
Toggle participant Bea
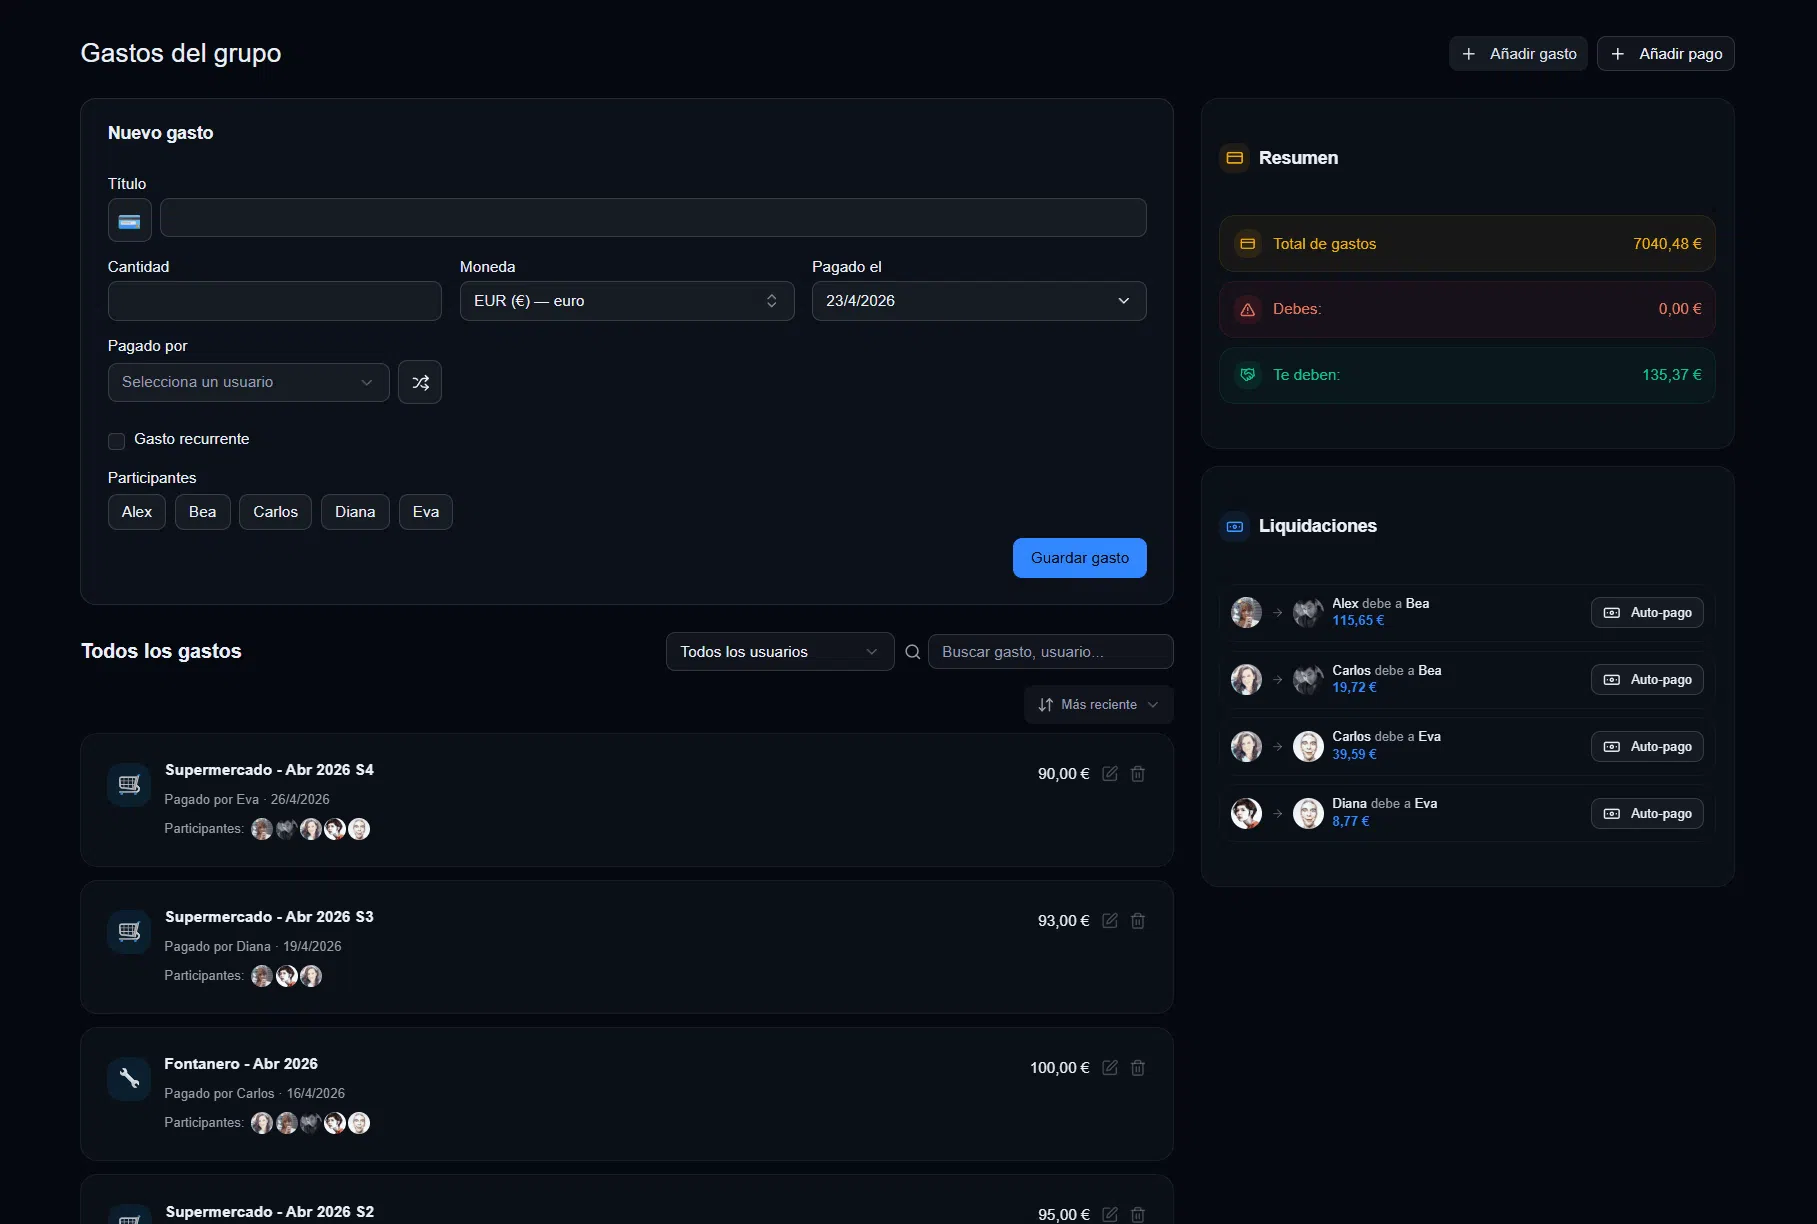point(203,512)
